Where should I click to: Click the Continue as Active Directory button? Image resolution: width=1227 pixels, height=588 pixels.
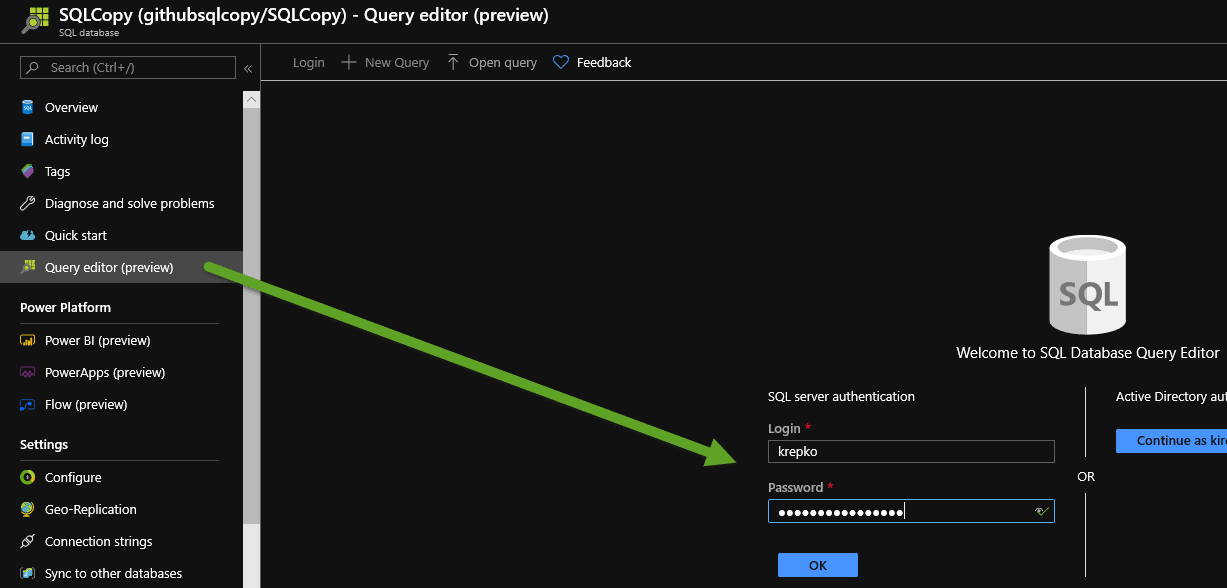coord(1170,441)
